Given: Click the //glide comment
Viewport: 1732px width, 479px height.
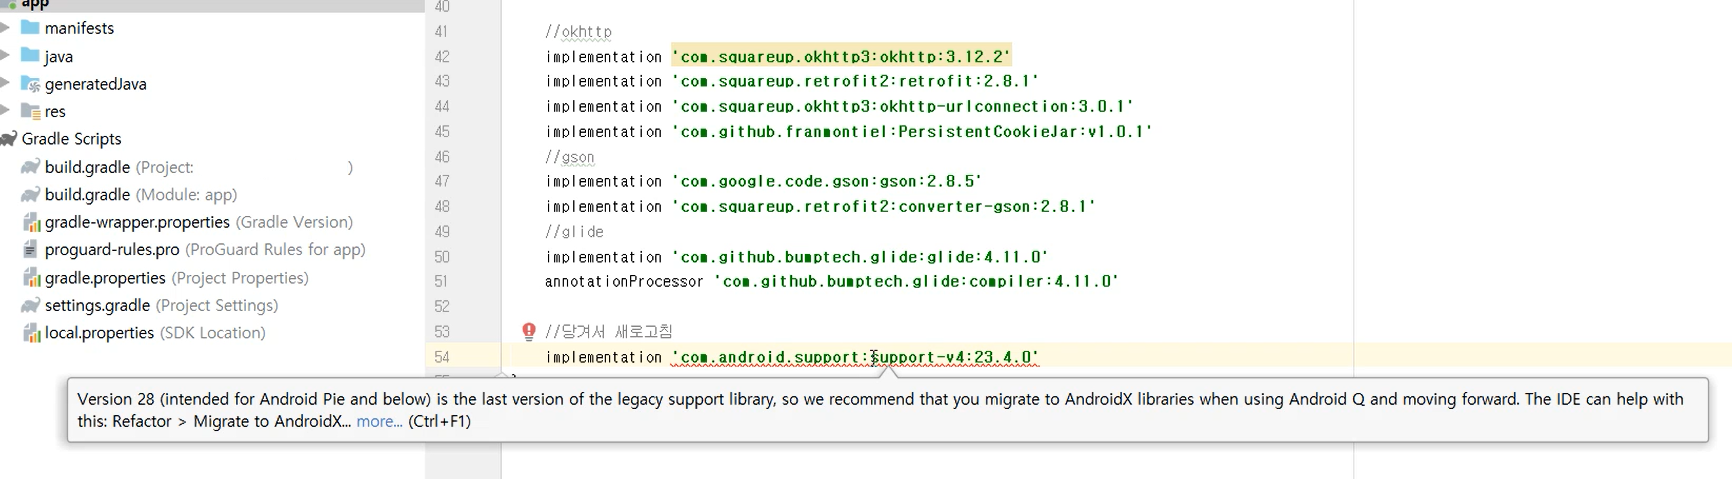Looking at the screenshot, I should click(575, 232).
